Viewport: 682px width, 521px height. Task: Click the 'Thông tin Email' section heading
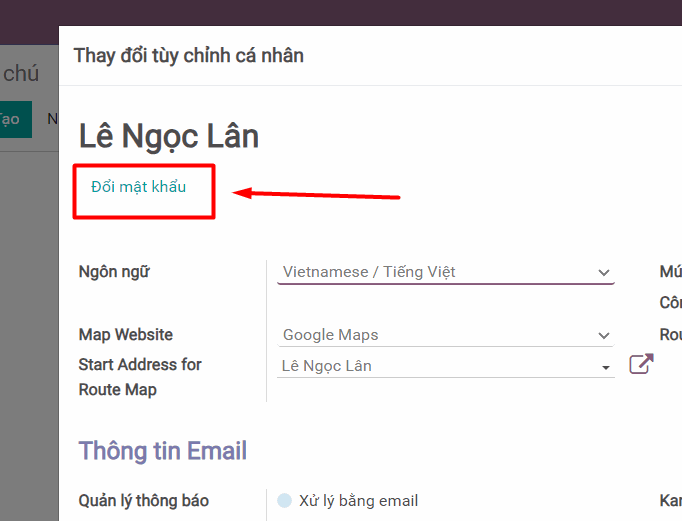[x=163, y=451]
